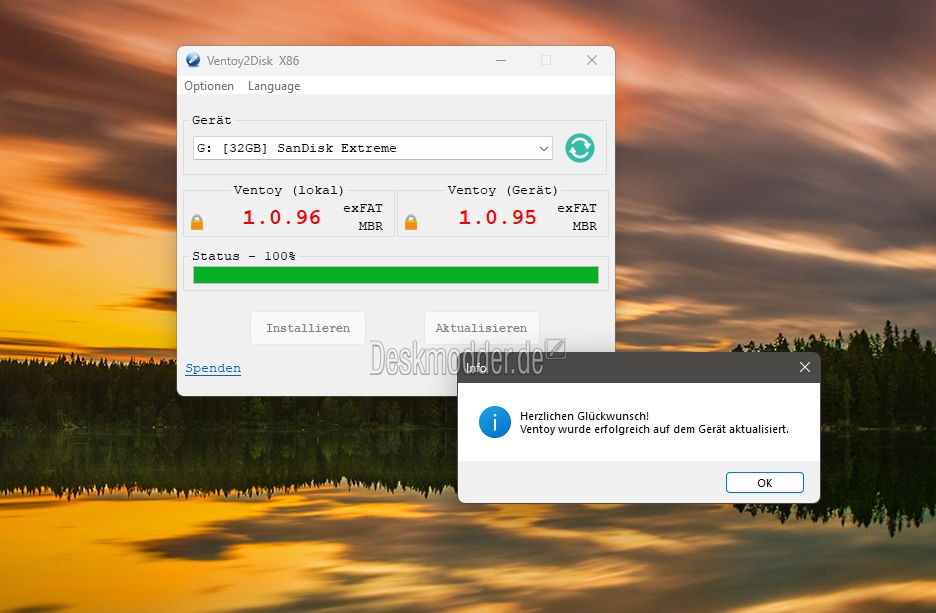The height and width of the screenshot is (613, 936).
Task: Click the blue info icon in dialog
Action: click(x=494, y=422)
